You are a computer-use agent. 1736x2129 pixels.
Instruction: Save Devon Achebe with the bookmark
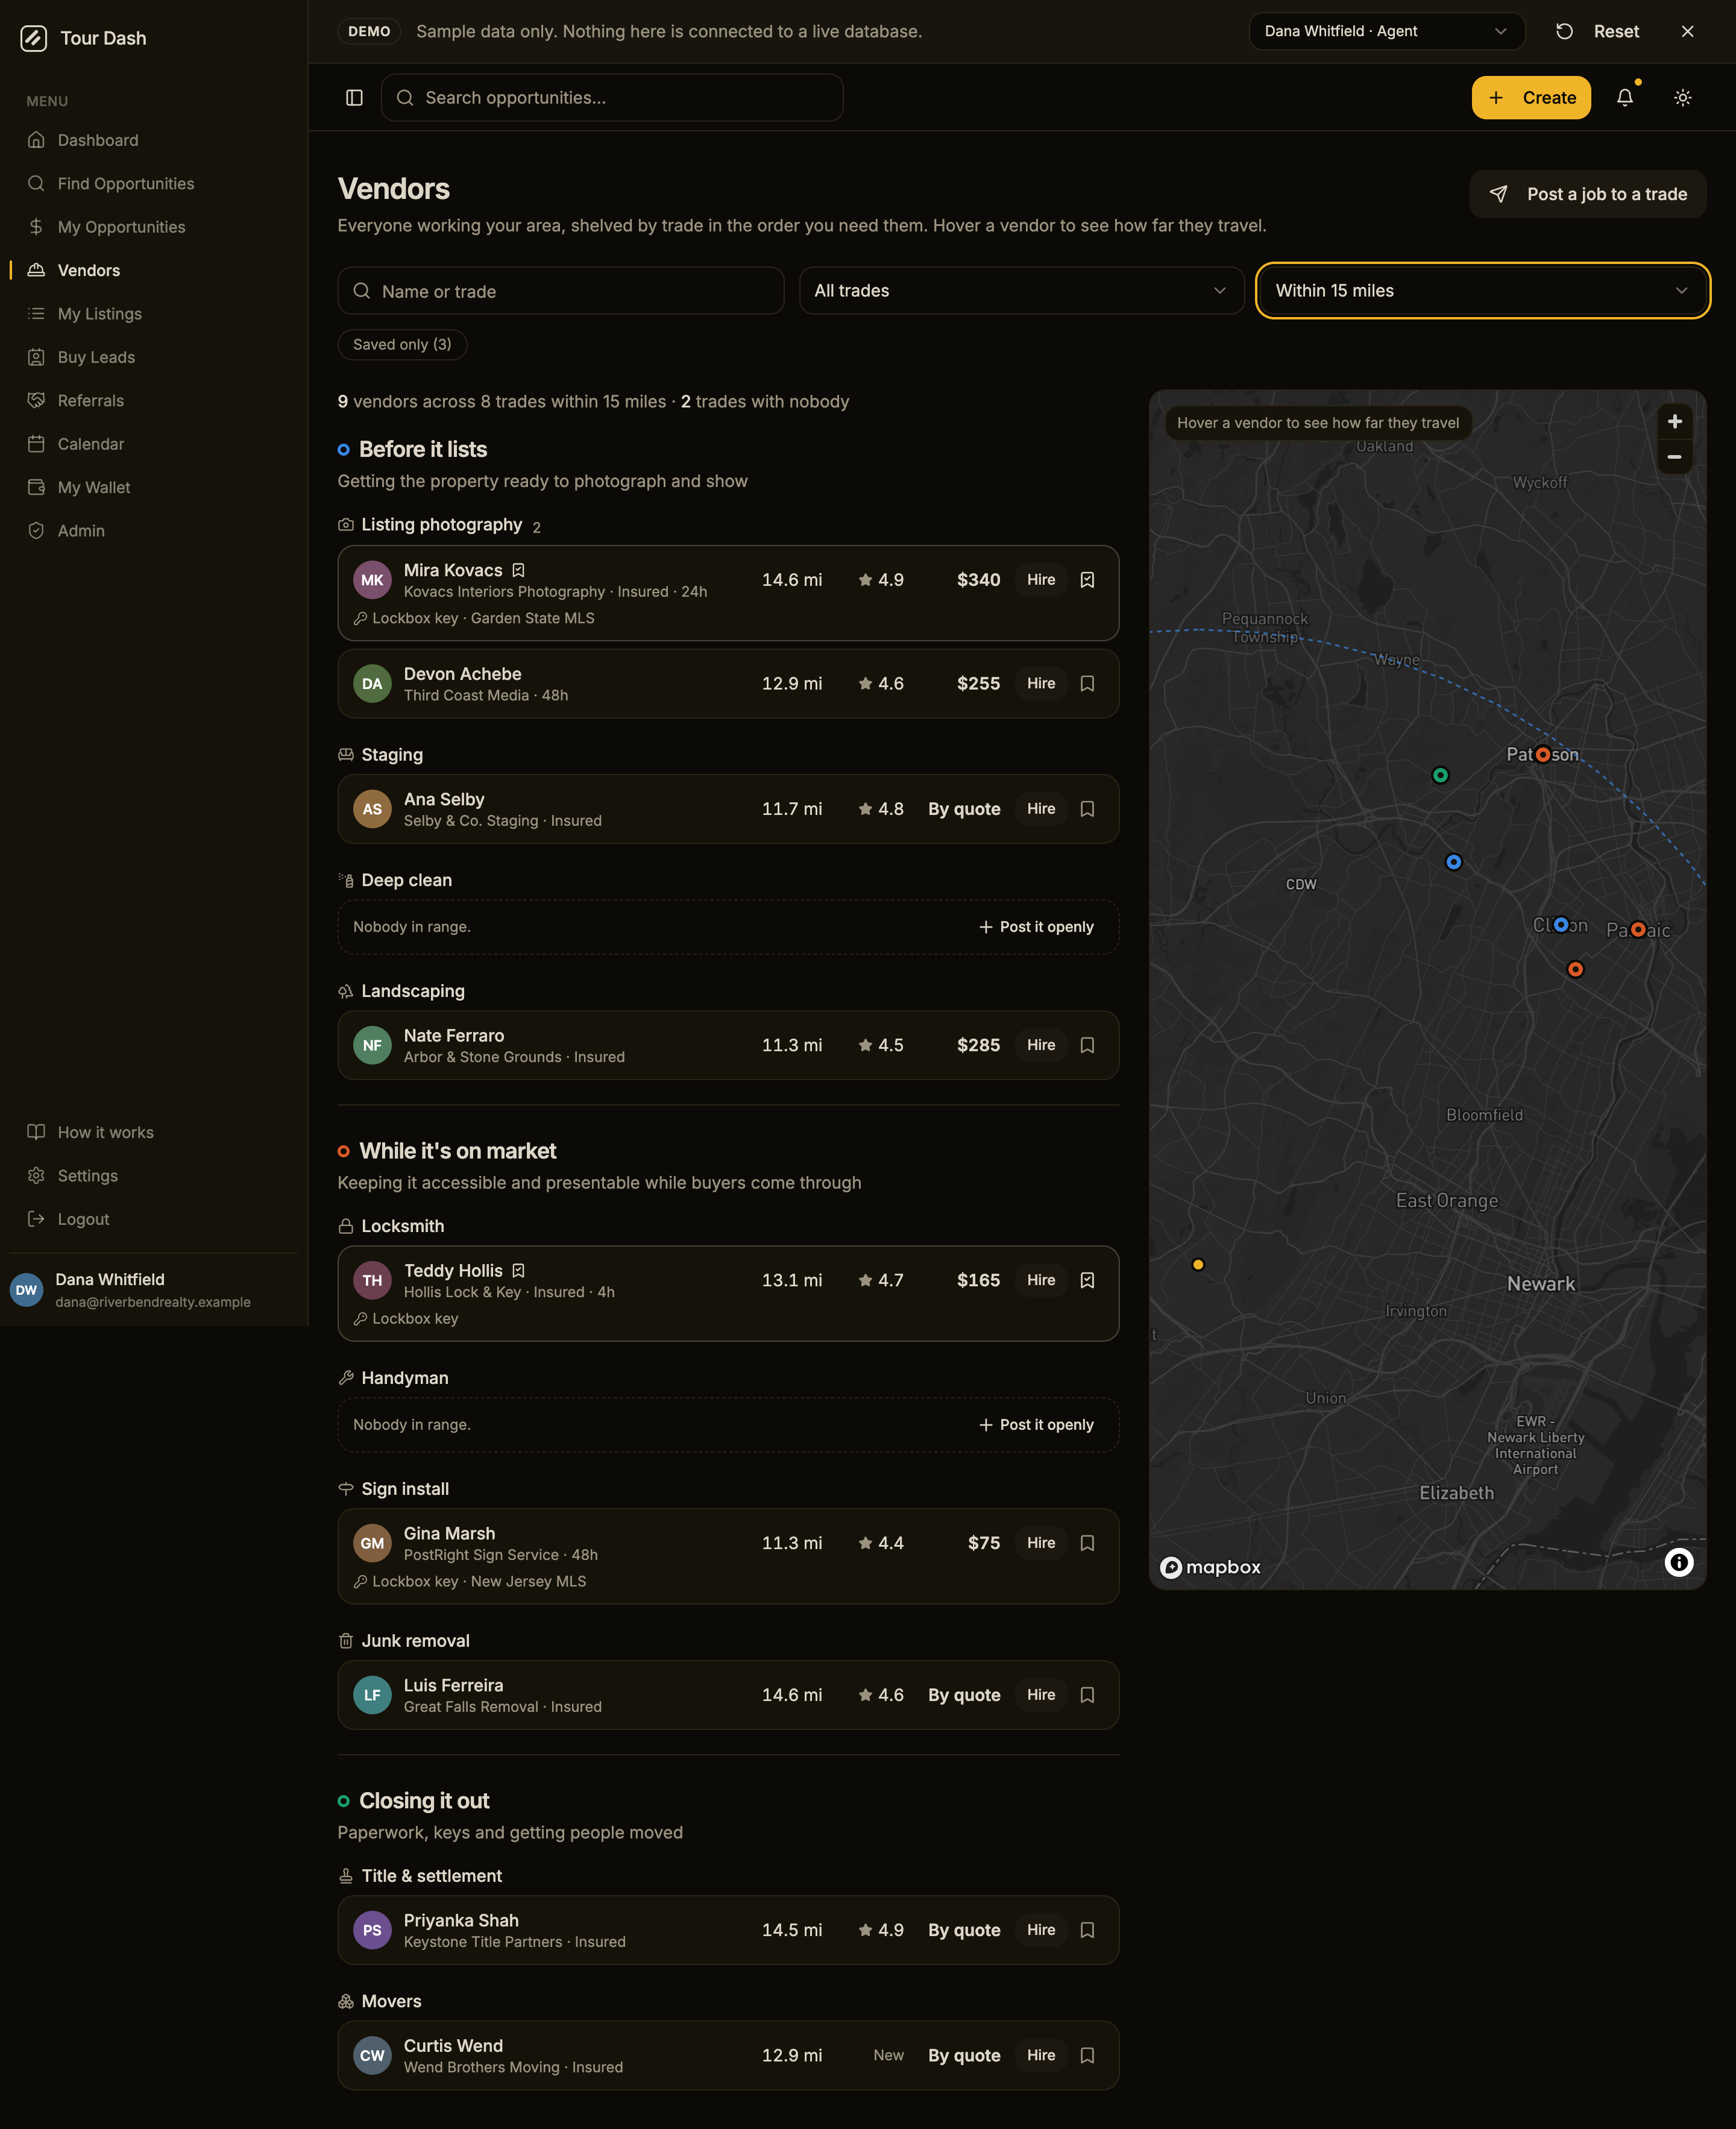coord(1087,683)
